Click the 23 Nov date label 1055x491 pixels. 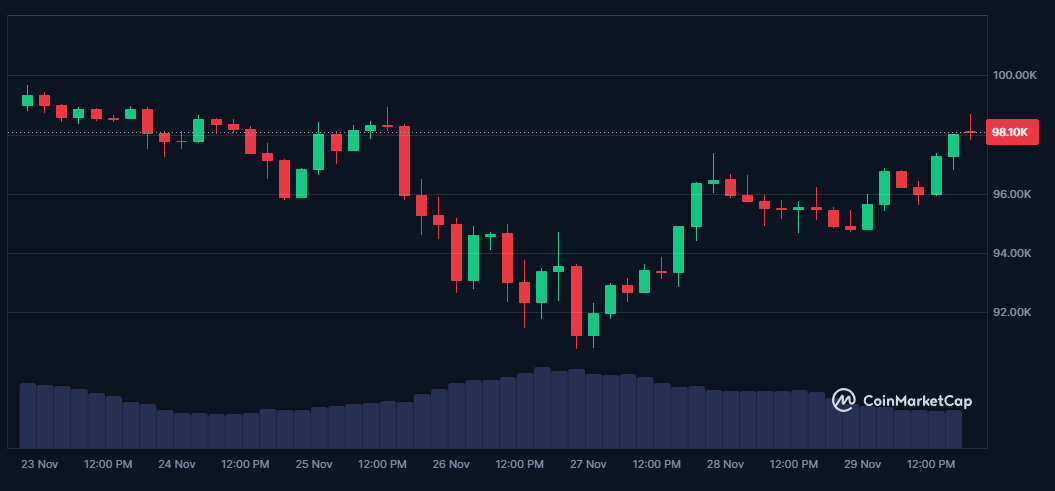40,464
